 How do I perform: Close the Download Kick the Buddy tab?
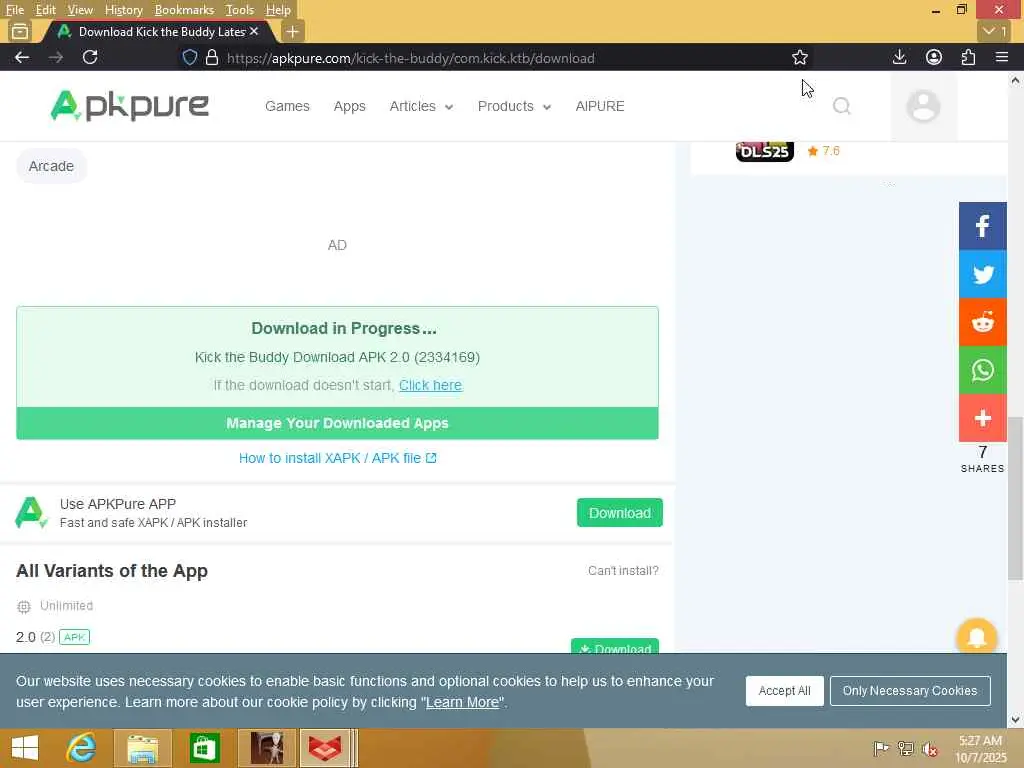(254, 31)
